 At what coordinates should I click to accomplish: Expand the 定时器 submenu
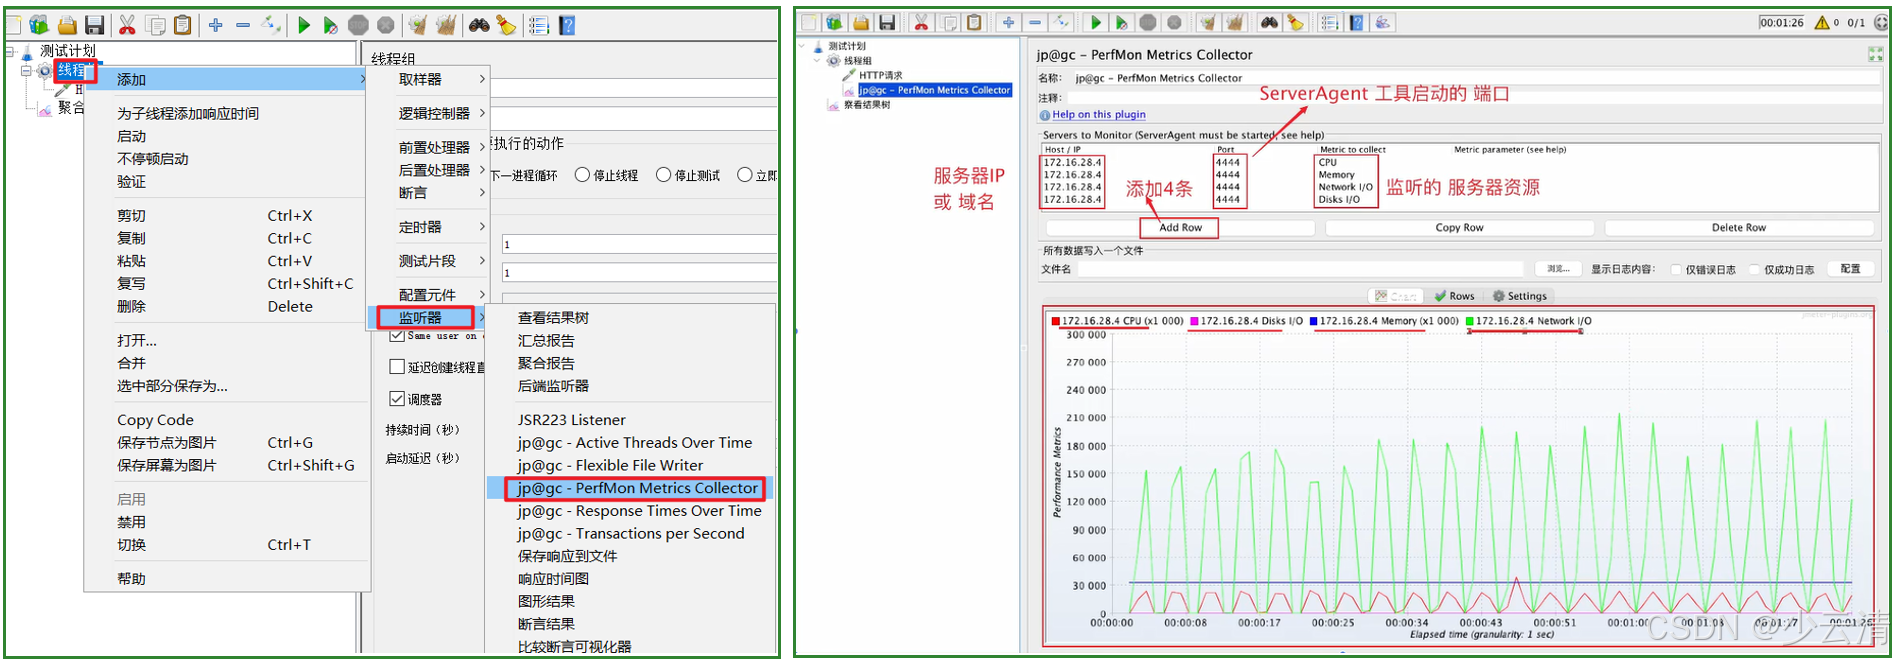tap(426, 227)
